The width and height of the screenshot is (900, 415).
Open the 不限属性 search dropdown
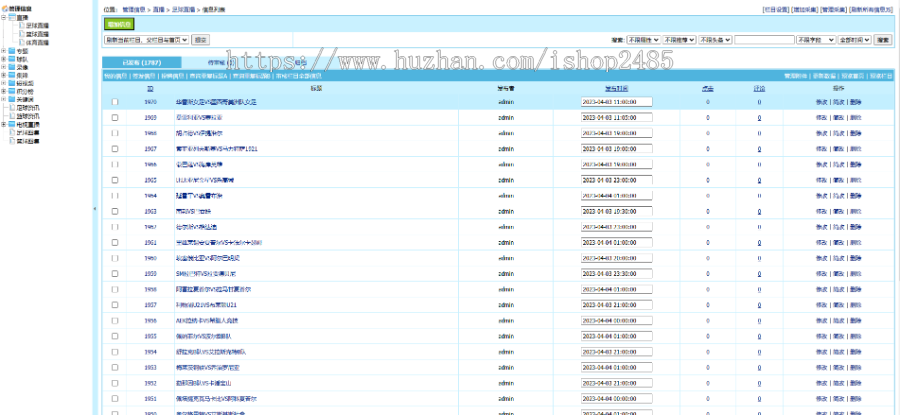(643, 40)
